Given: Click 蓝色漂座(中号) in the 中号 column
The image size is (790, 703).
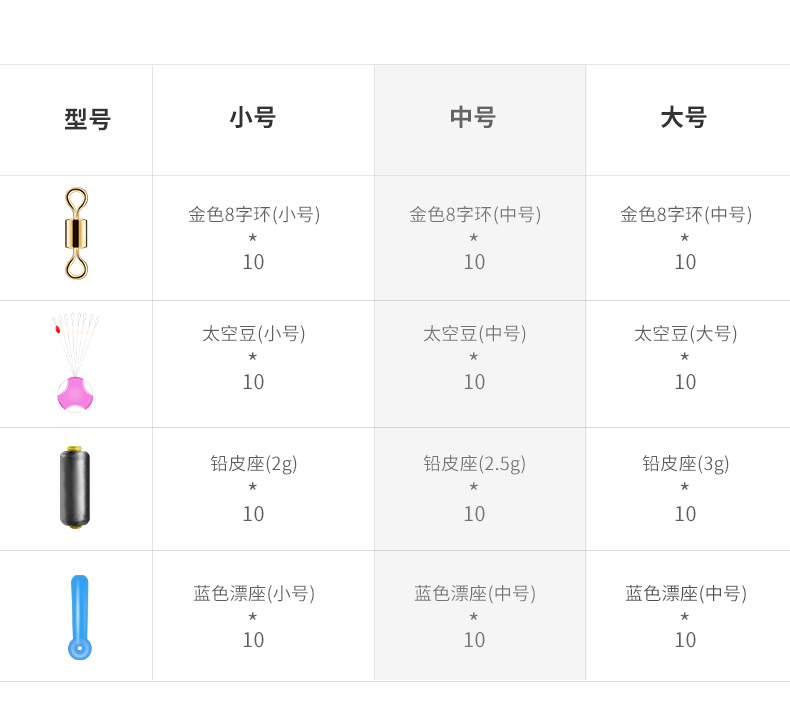Looking at the screenshot, I should tap(475, 593).
